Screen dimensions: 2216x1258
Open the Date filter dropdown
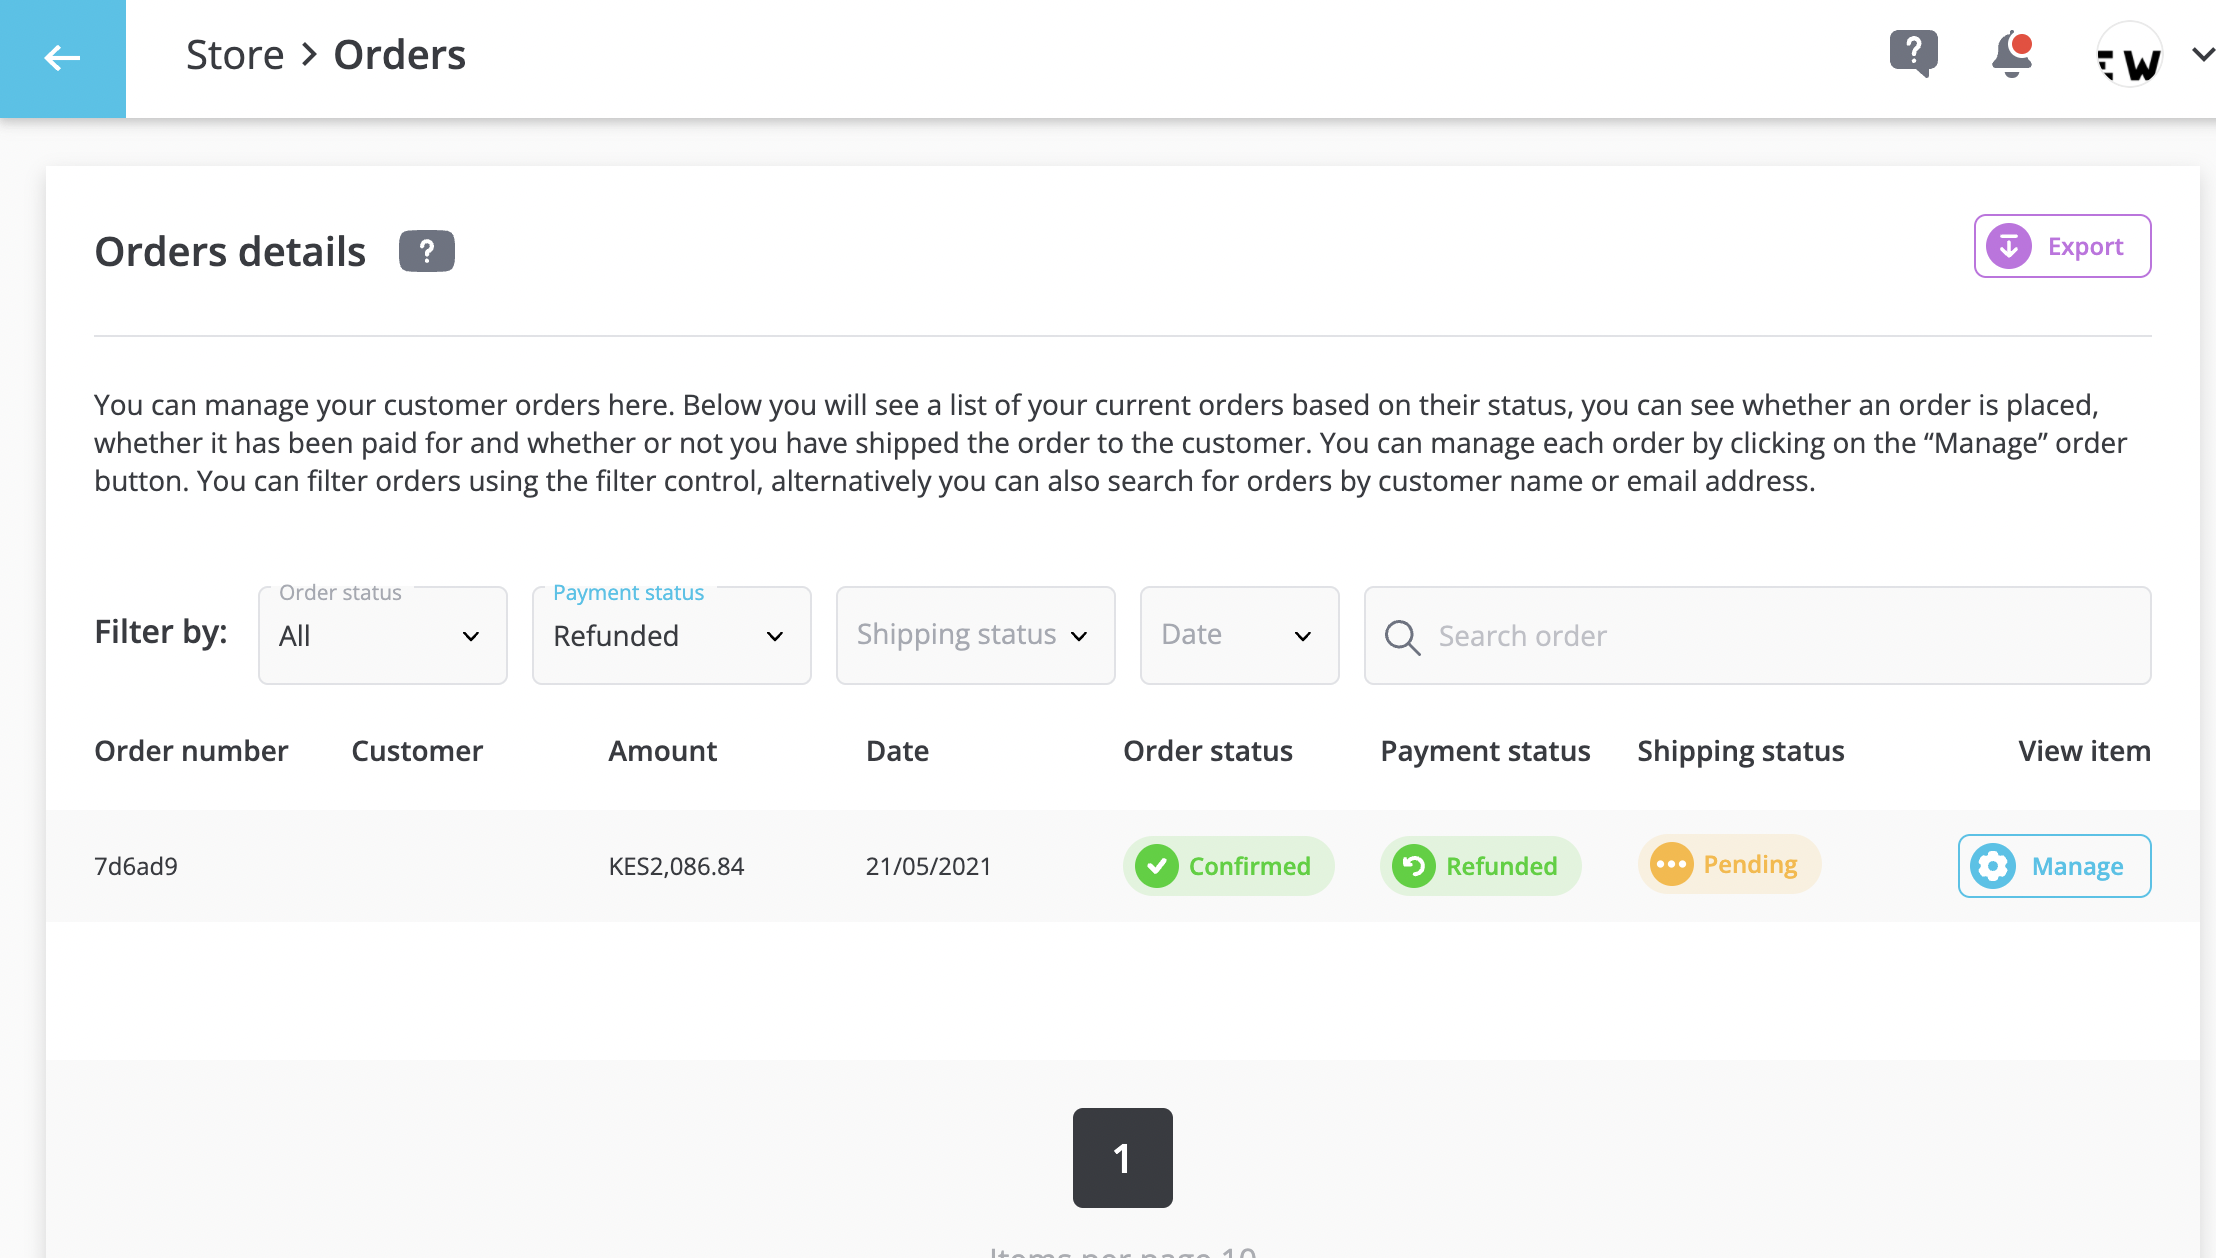point(1239,636)
